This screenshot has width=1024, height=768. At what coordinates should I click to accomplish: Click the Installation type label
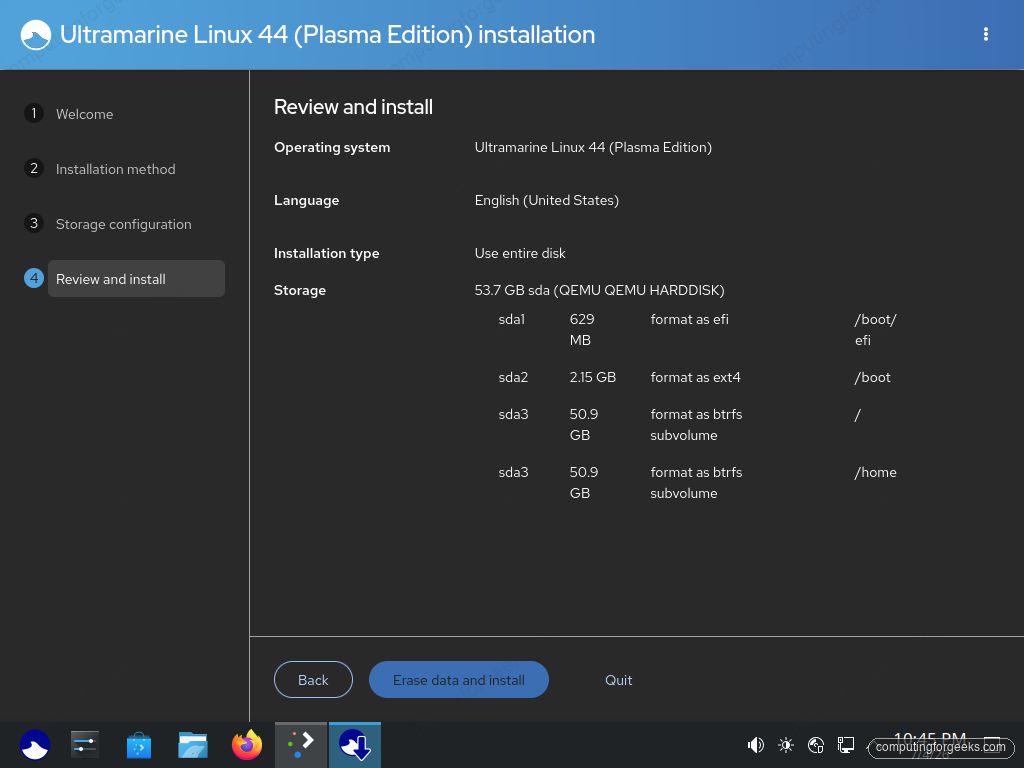point(327,253)
